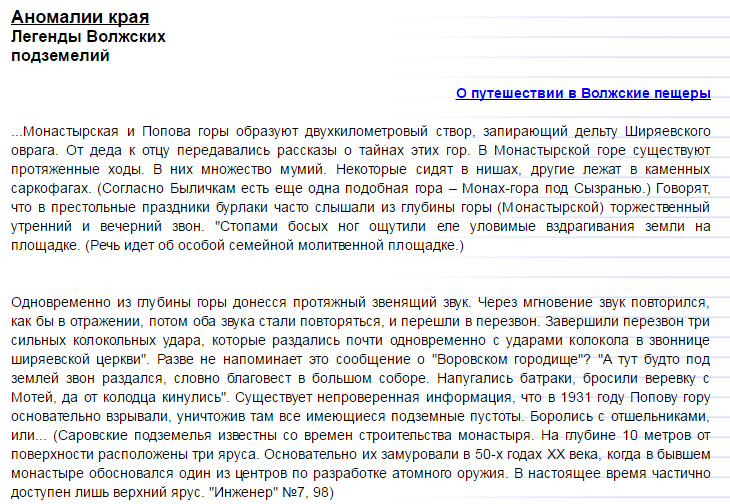
Task: Click the heading "Аномалии края"
Action: (x=80, y=17)
